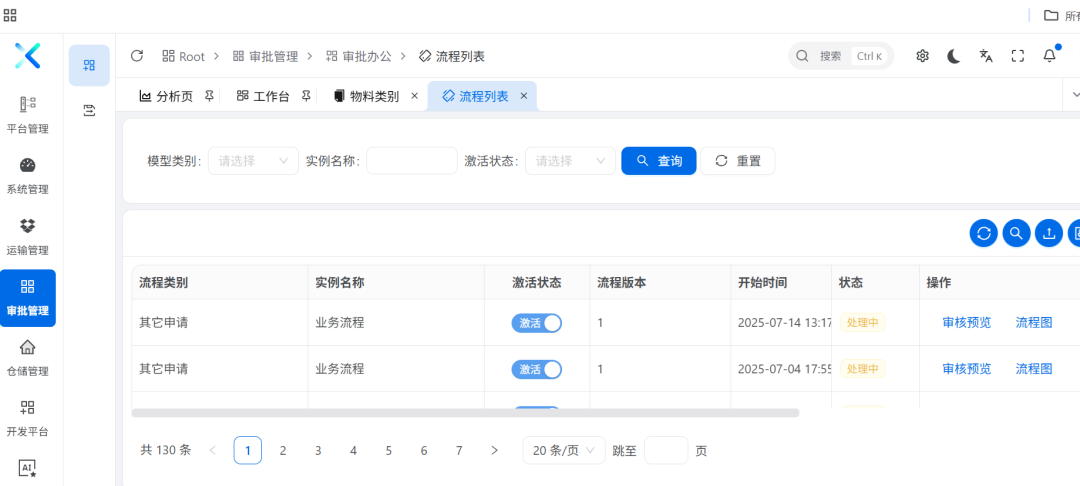The image size is (1080, 486).
Task: Click the 处理中 status tag in the 2025-07-14 row
Action: [x=863, y=323]
